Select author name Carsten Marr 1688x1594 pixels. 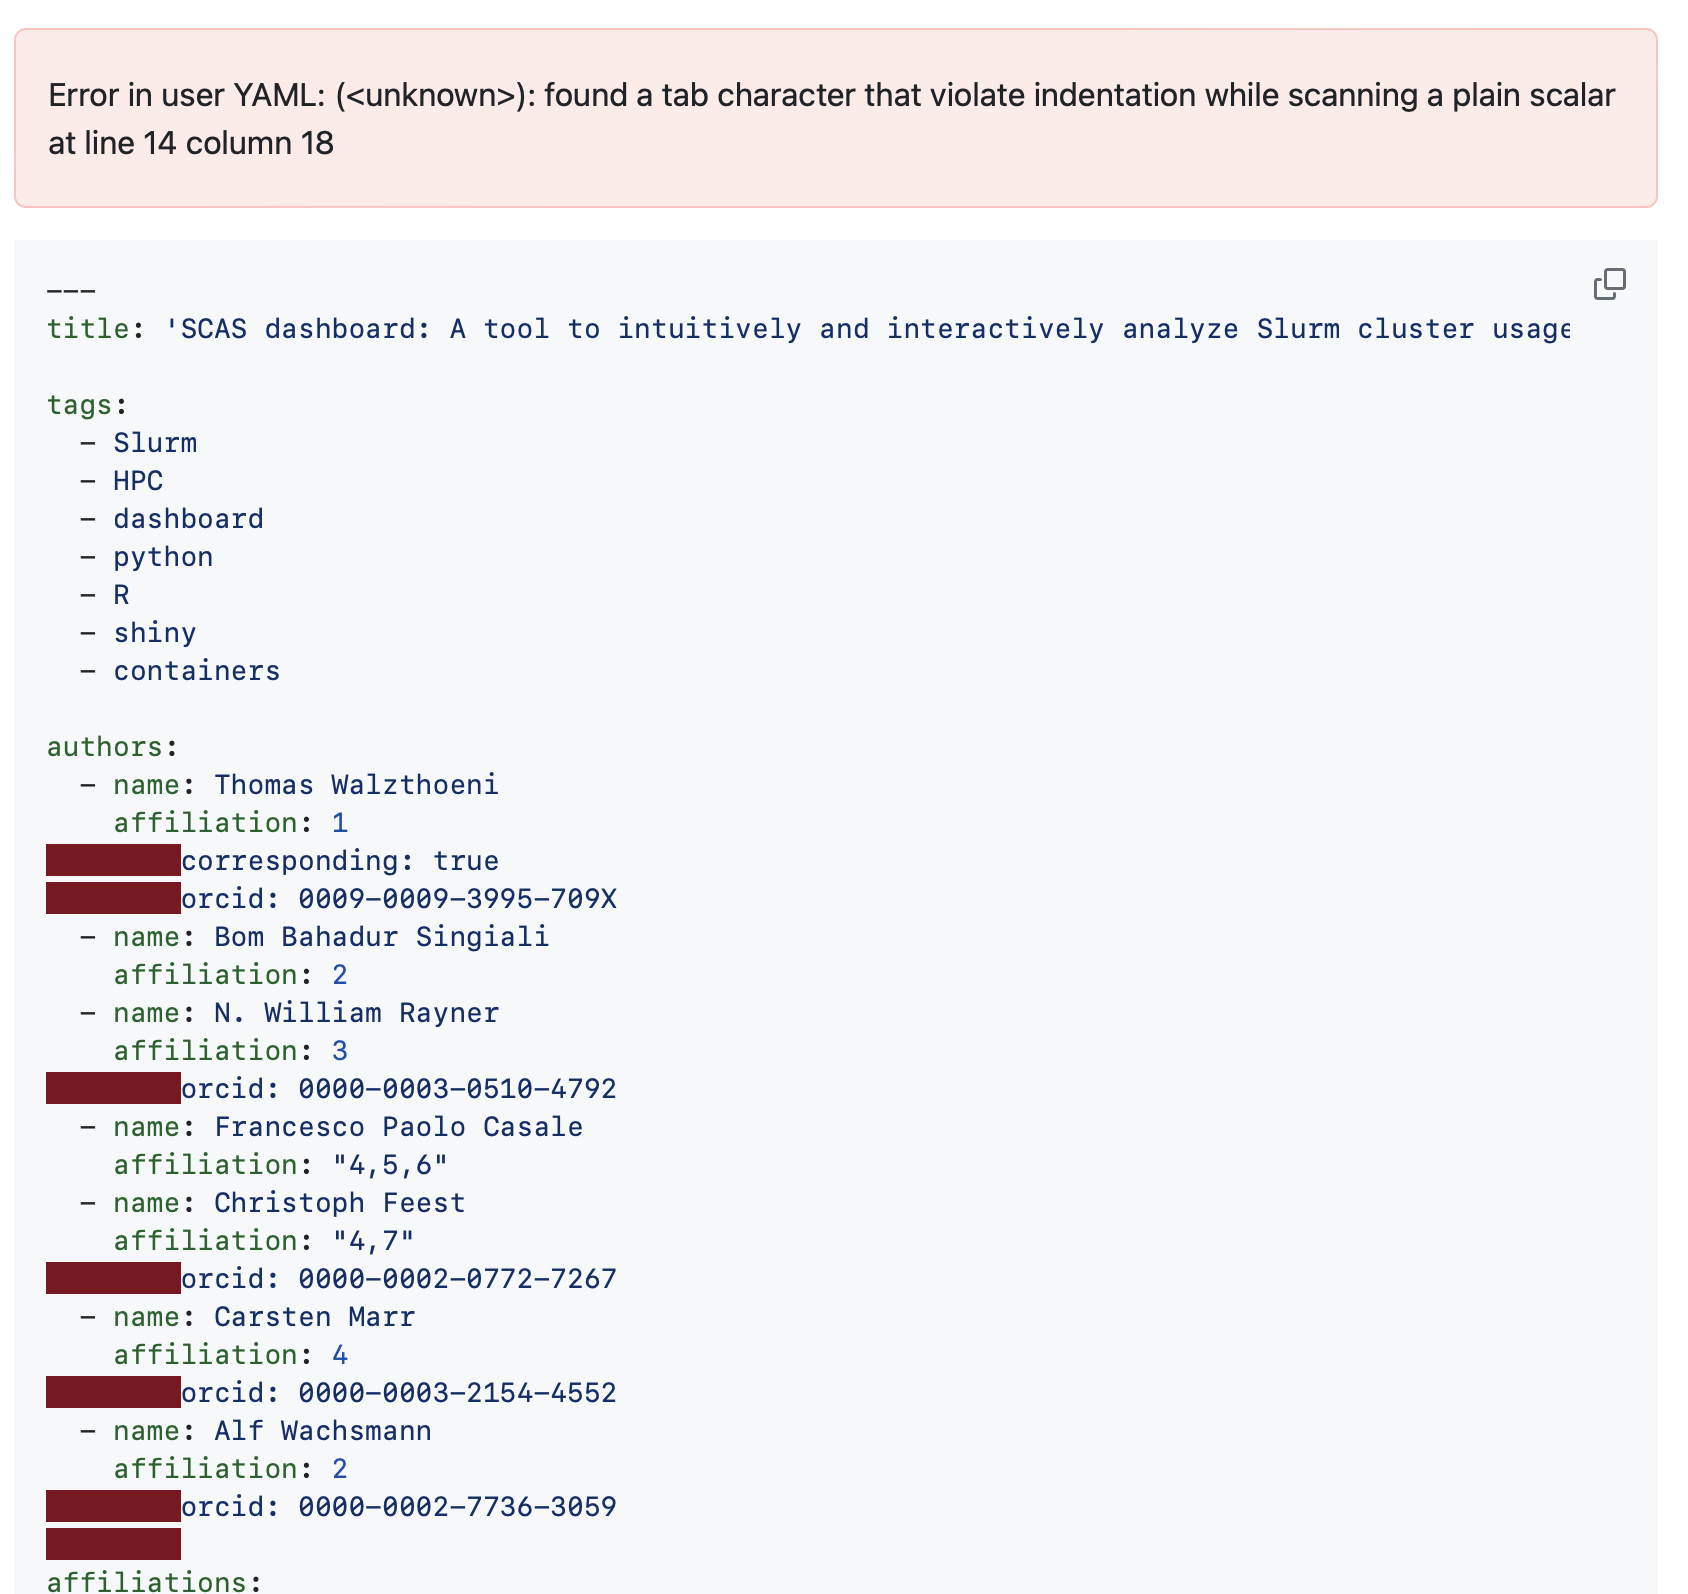tap(314, 1316)
